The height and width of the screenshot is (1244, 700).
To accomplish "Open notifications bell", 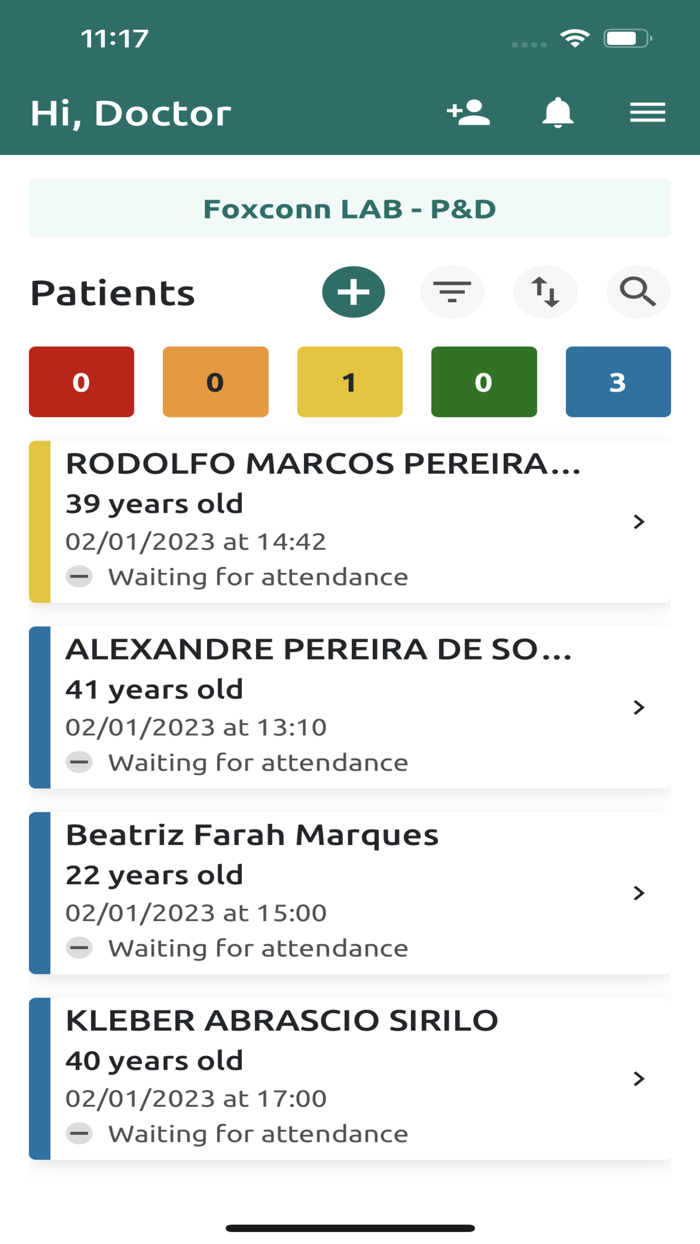I will point(558,112).
